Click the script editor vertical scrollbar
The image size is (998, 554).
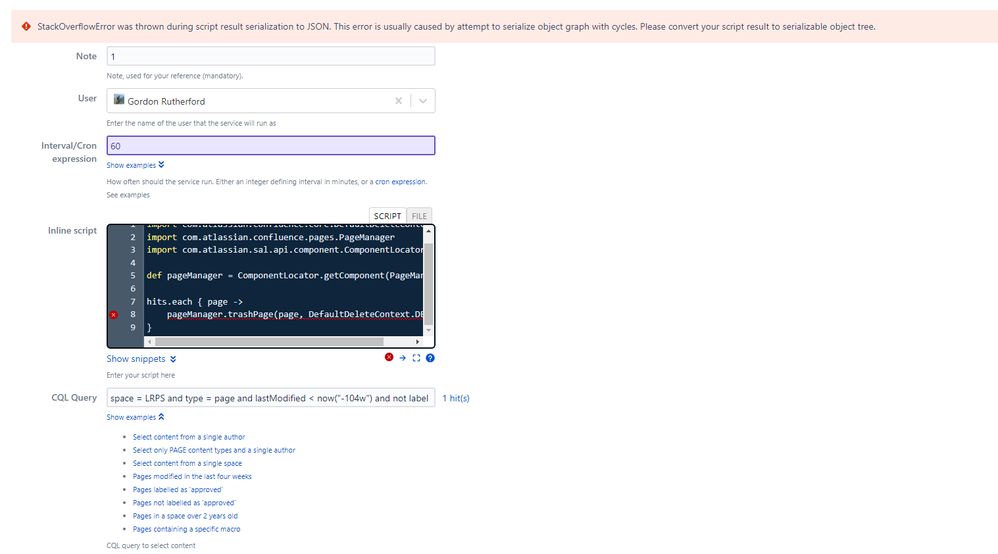point(428,284)
